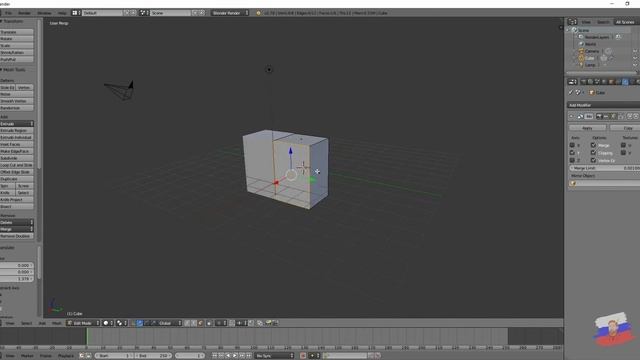
Task: Open the No Sync dropdown in timeline
Action: 274,356
